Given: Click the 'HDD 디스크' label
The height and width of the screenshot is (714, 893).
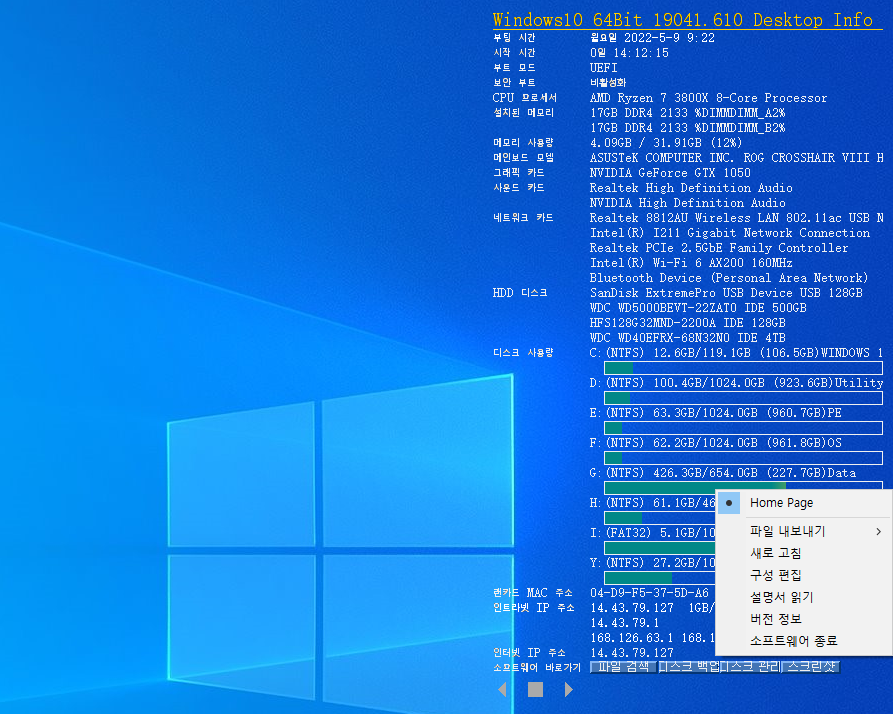Looking at the screenshot, I should (x=520, y=293).
